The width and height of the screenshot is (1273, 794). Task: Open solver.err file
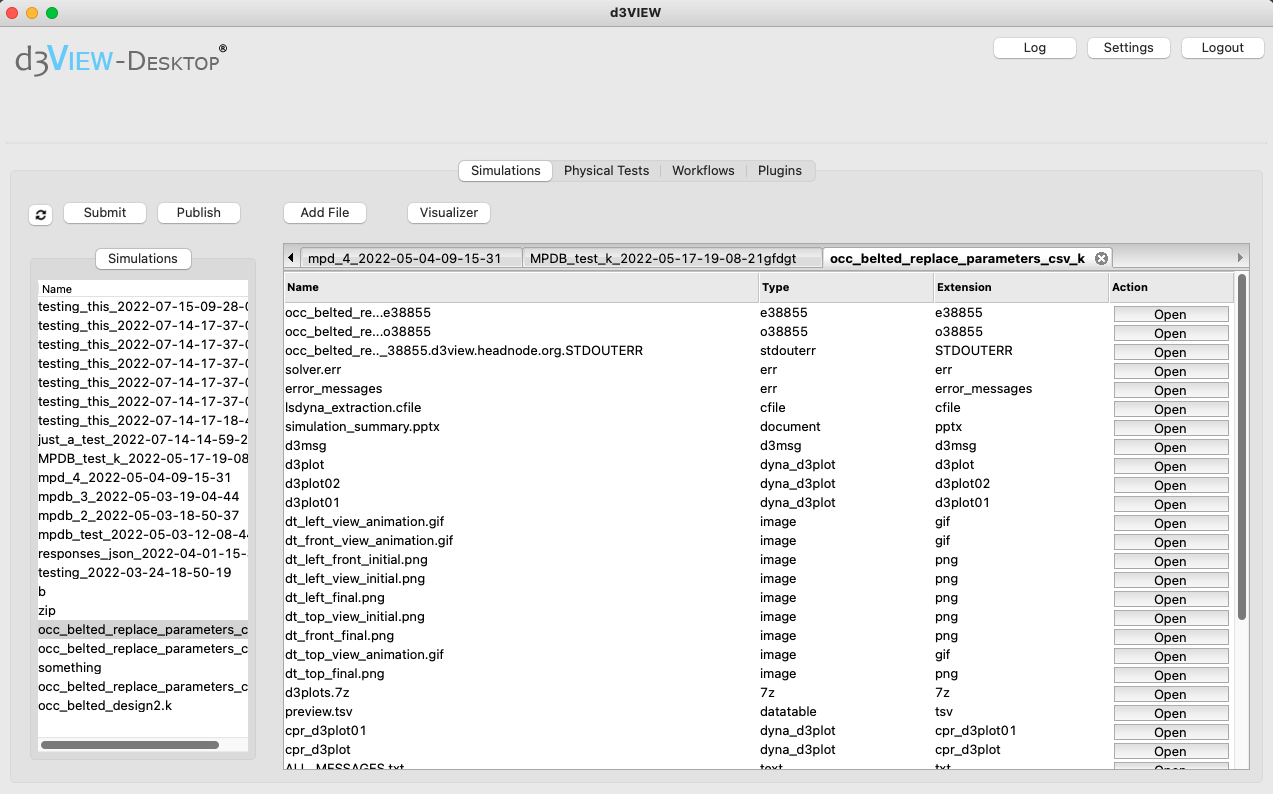1171,371
